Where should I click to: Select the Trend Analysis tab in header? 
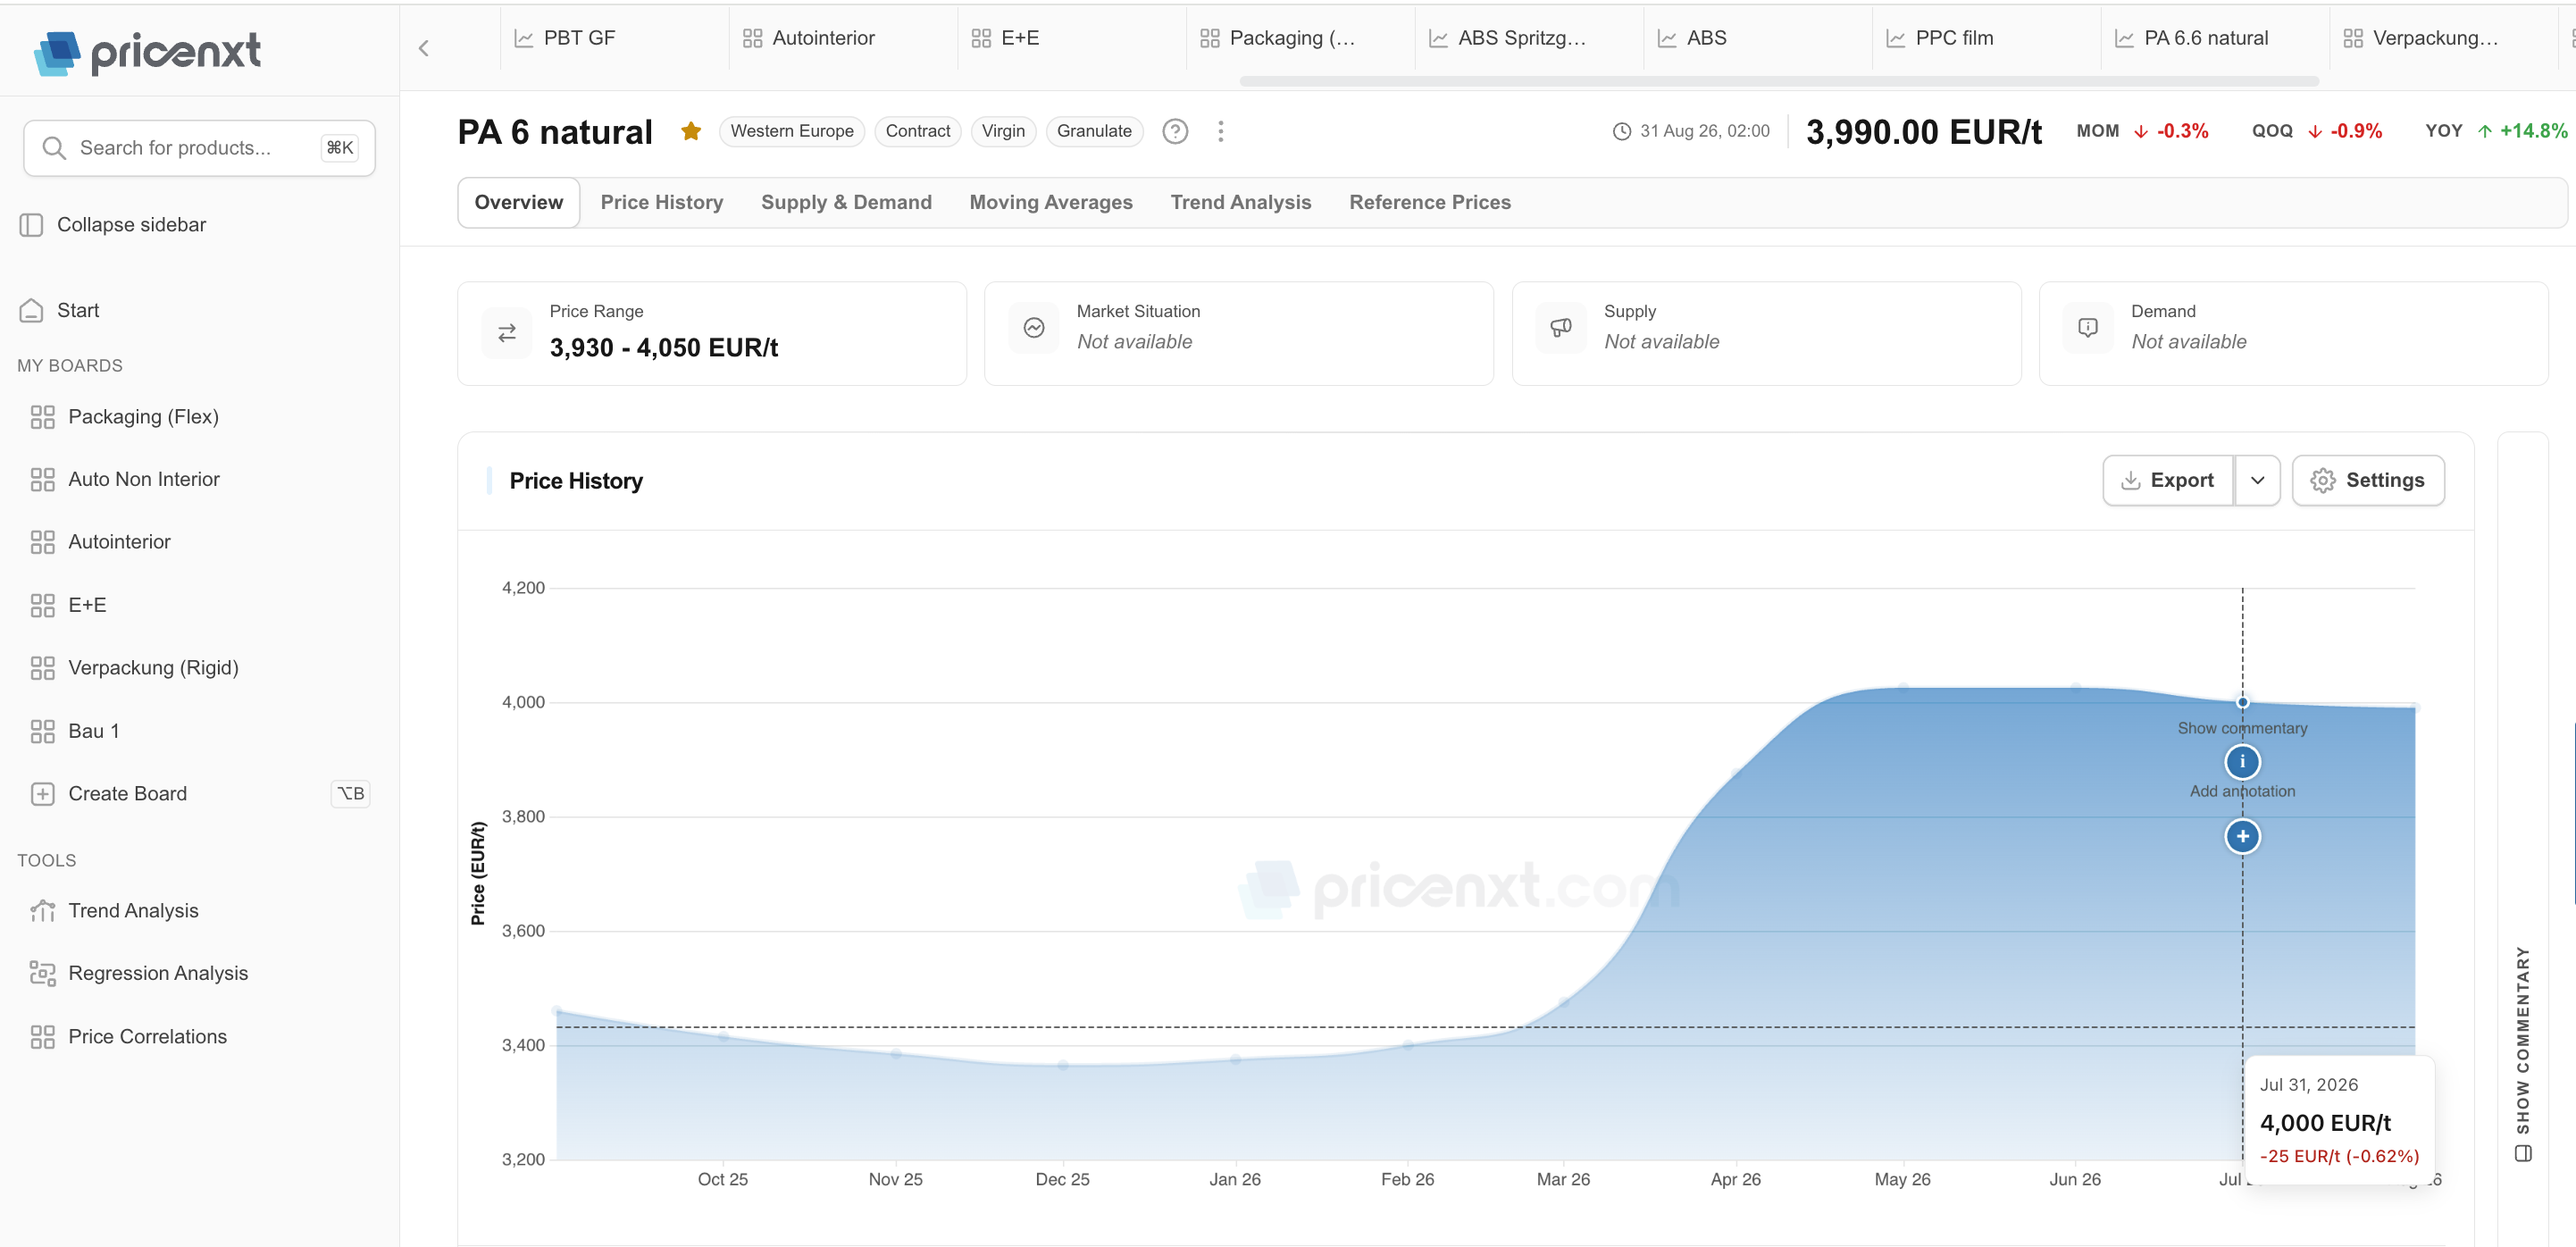(x=1241, y=202)
